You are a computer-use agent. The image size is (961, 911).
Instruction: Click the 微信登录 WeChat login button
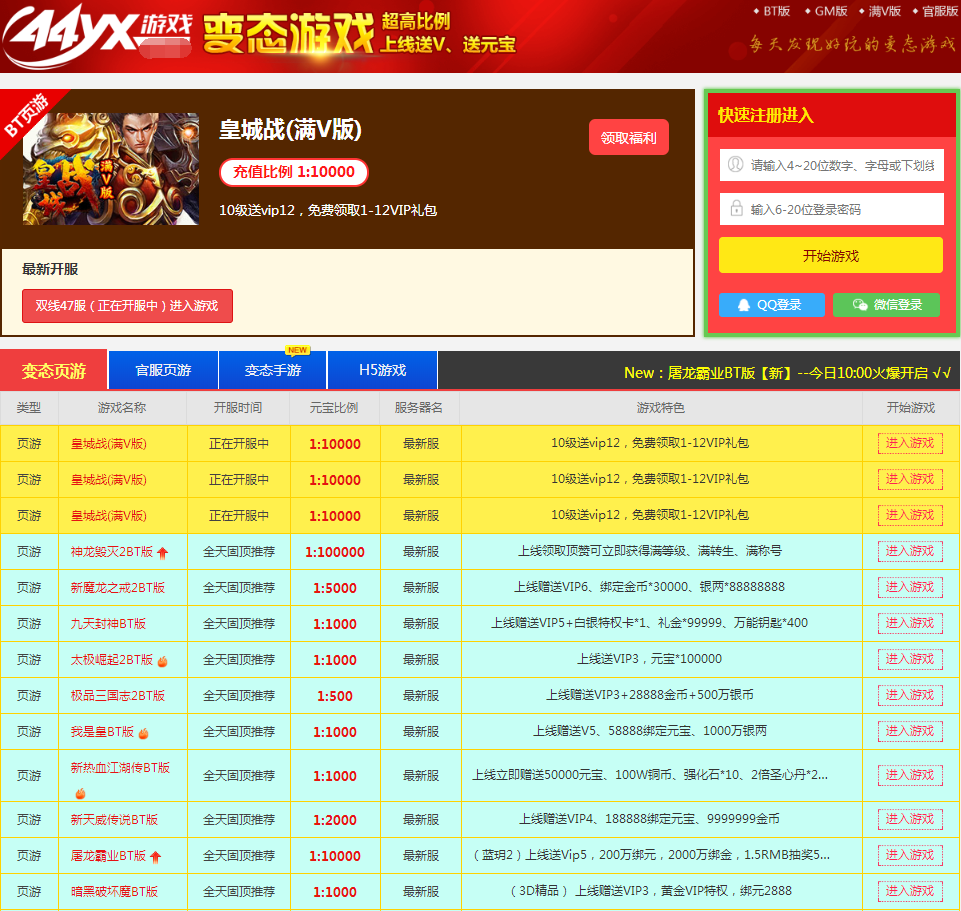(x=886, y=305)
